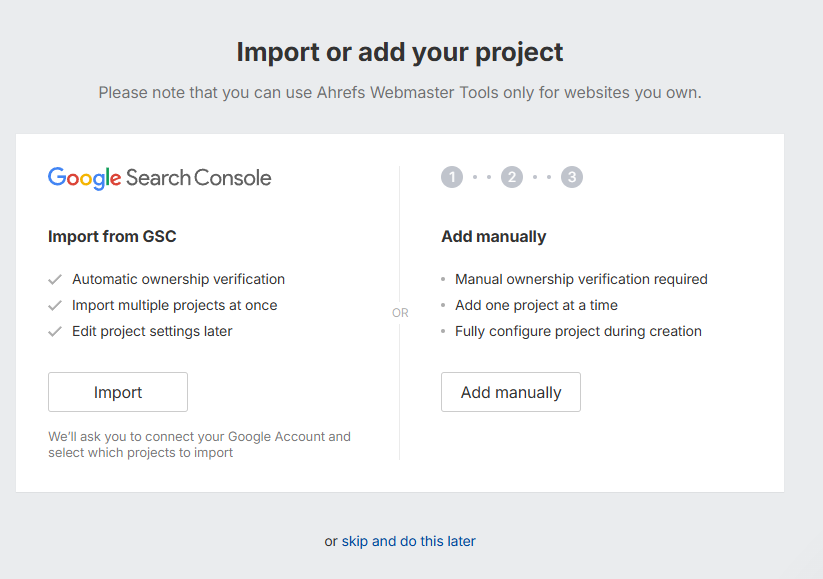This screenshot has width=823, height=579.
Task: Follow the skip and do this later link
Action: tap(408, 541)
